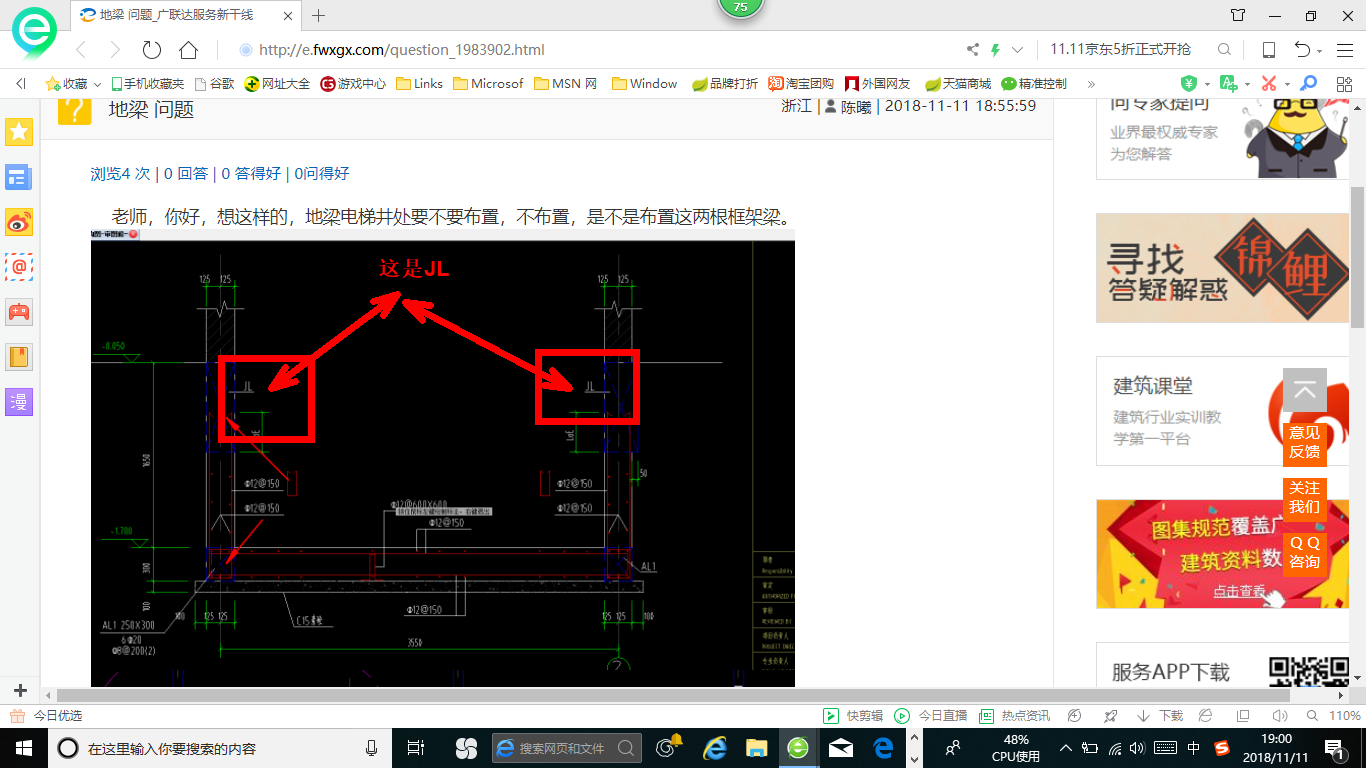Viewport: 1366px width, 768px height.
Task: Click the browser back arrow
Action: [81, 50]
